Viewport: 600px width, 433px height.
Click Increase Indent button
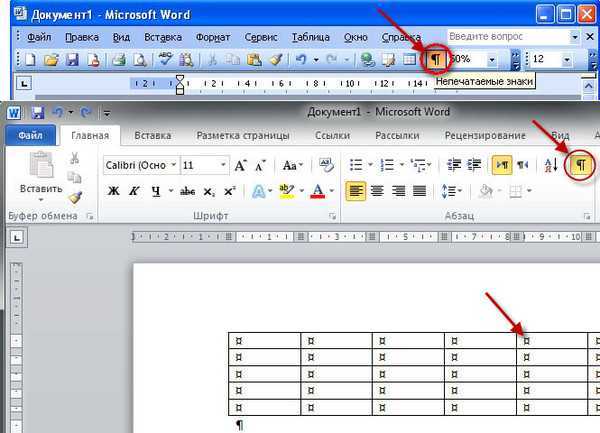coord(474,165)
